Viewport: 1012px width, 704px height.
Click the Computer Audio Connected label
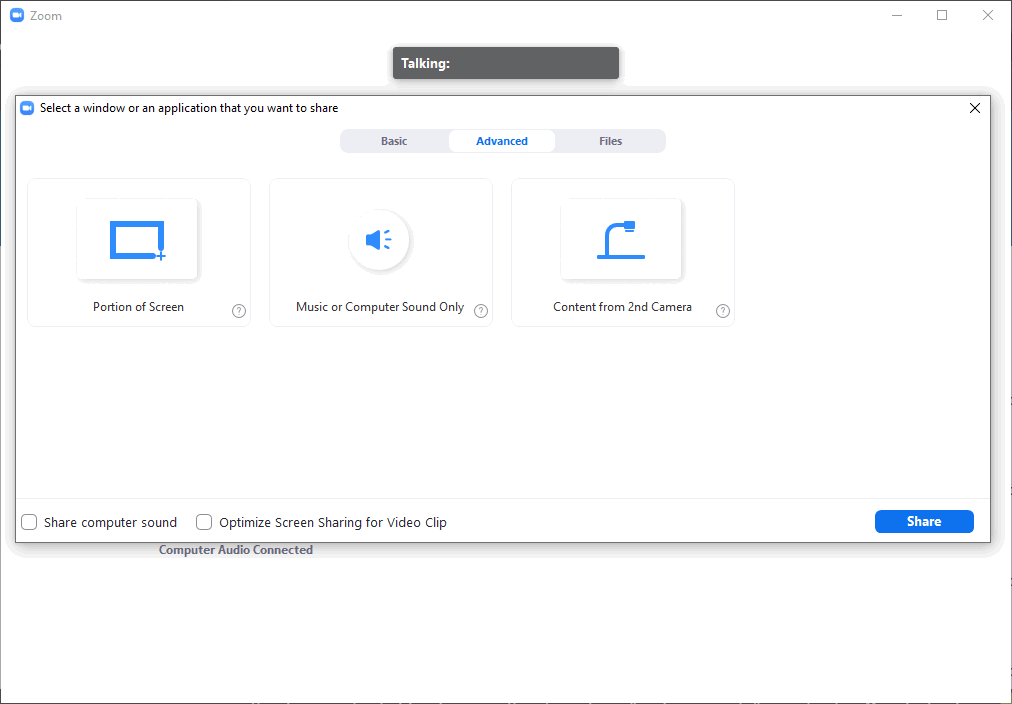(236, 549)
